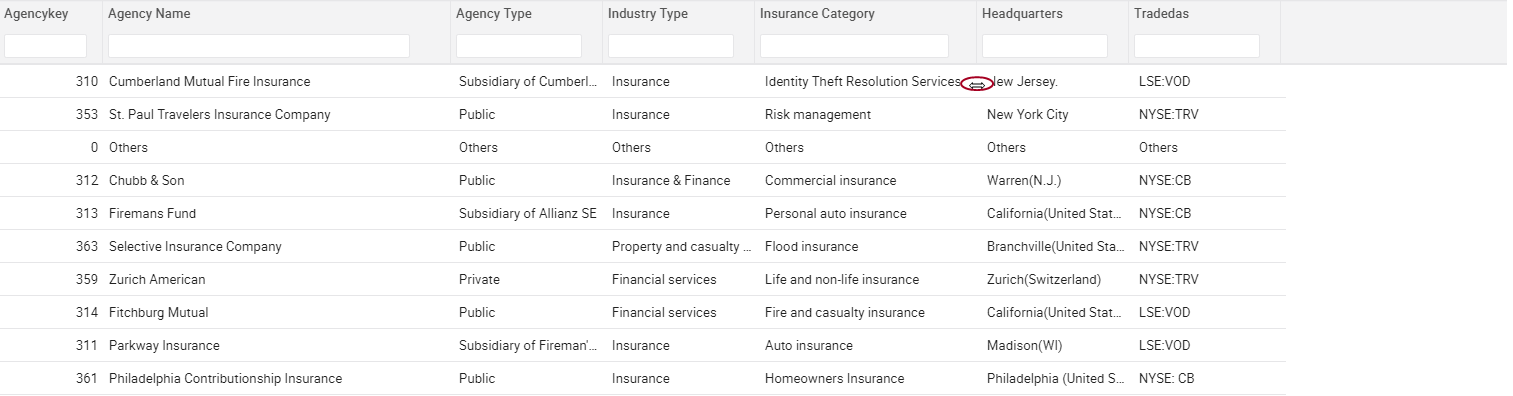
Task: Select the Cumberland Mutual Fire Insurance row
Action: [x=643, y=82]
